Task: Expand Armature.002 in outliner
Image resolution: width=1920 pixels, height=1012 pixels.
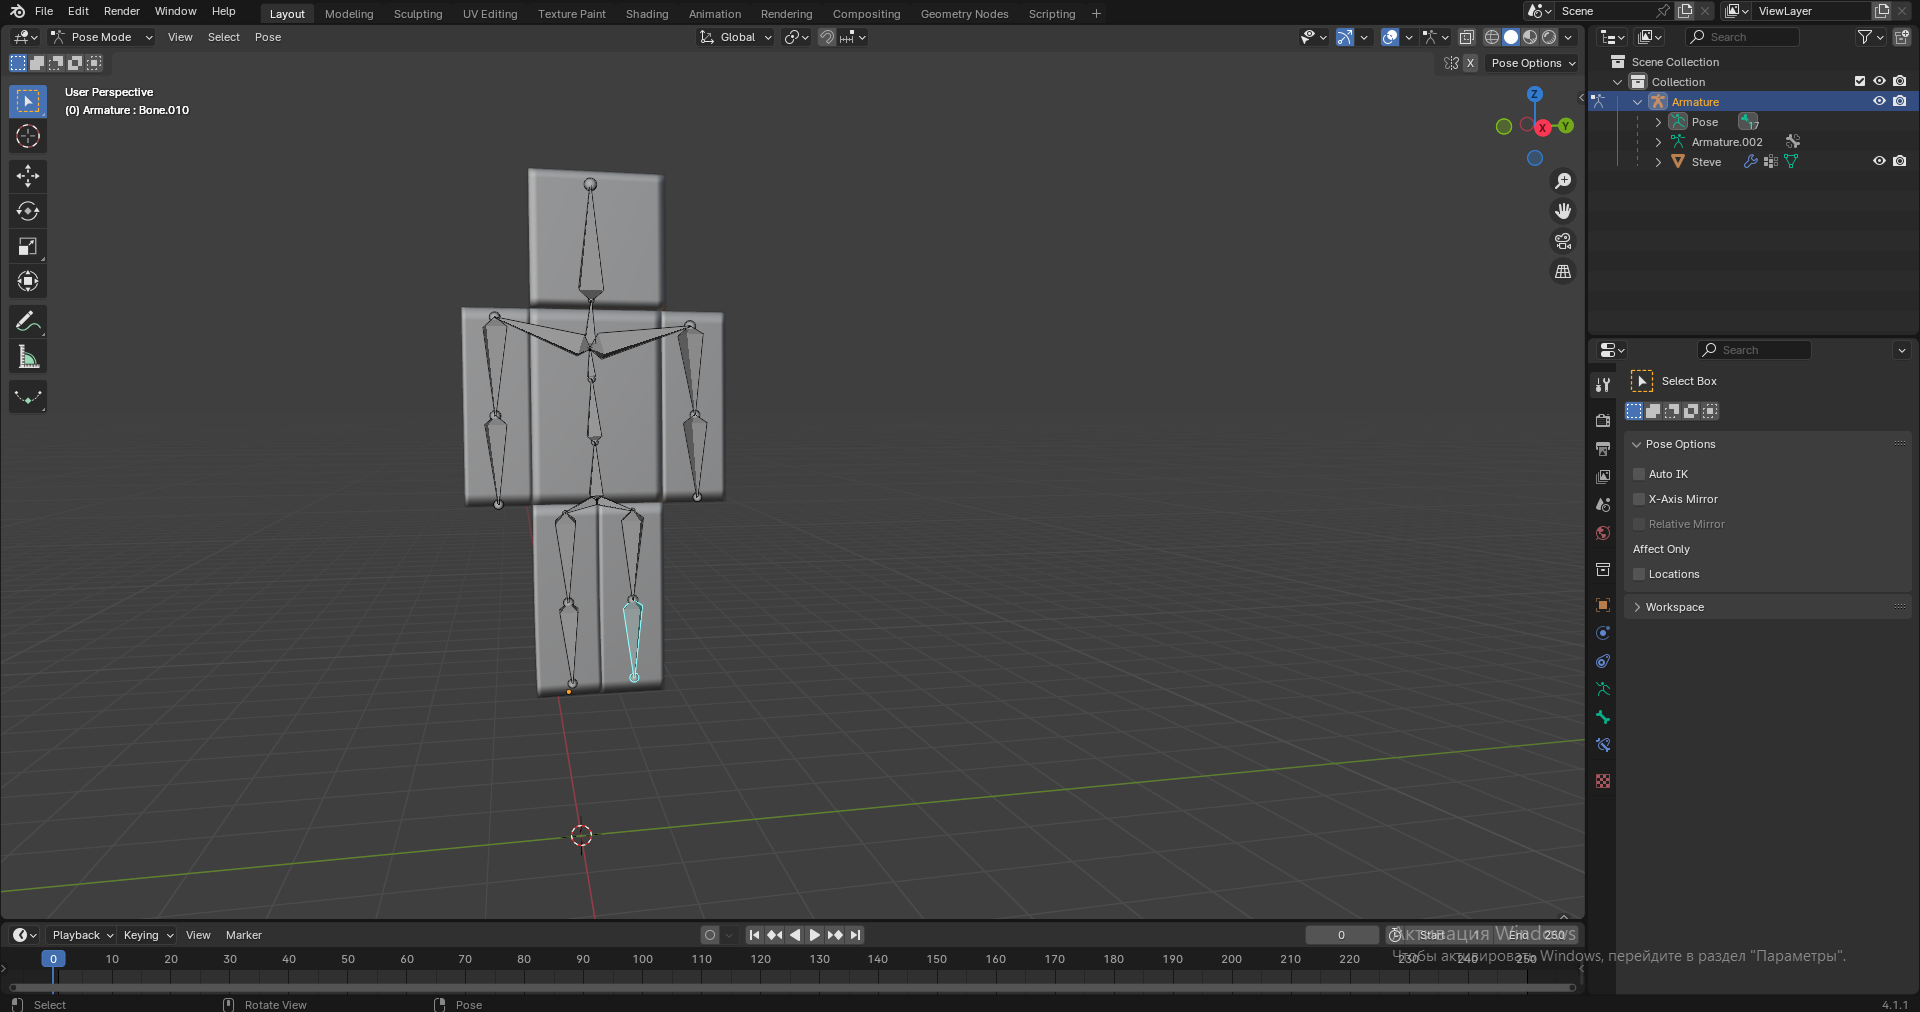Action: (x=1658, y=142)
